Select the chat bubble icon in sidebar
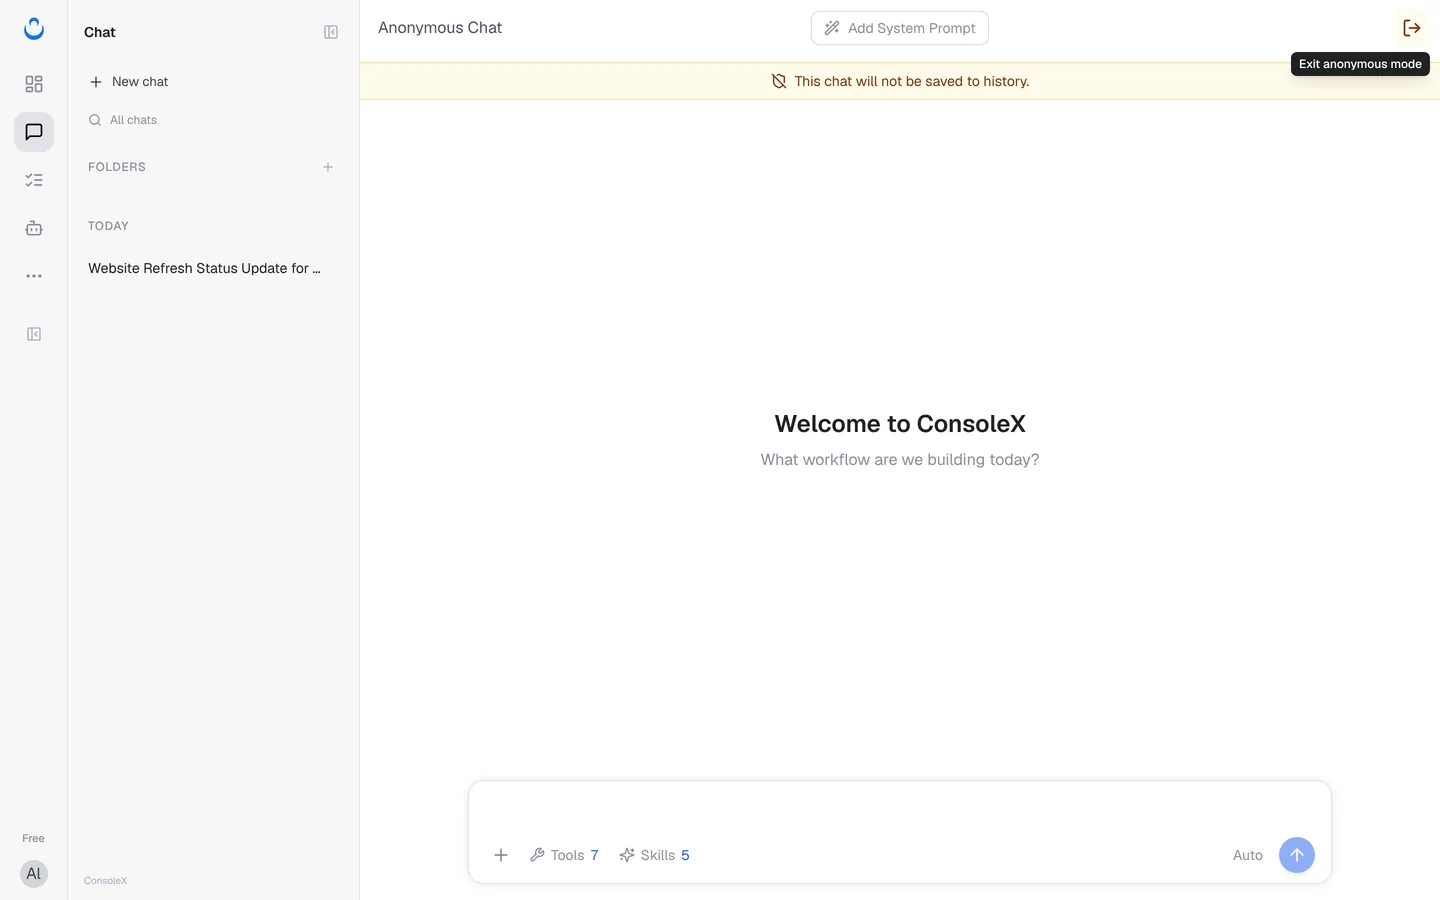 pyautogui.click(x=34, y=132)
